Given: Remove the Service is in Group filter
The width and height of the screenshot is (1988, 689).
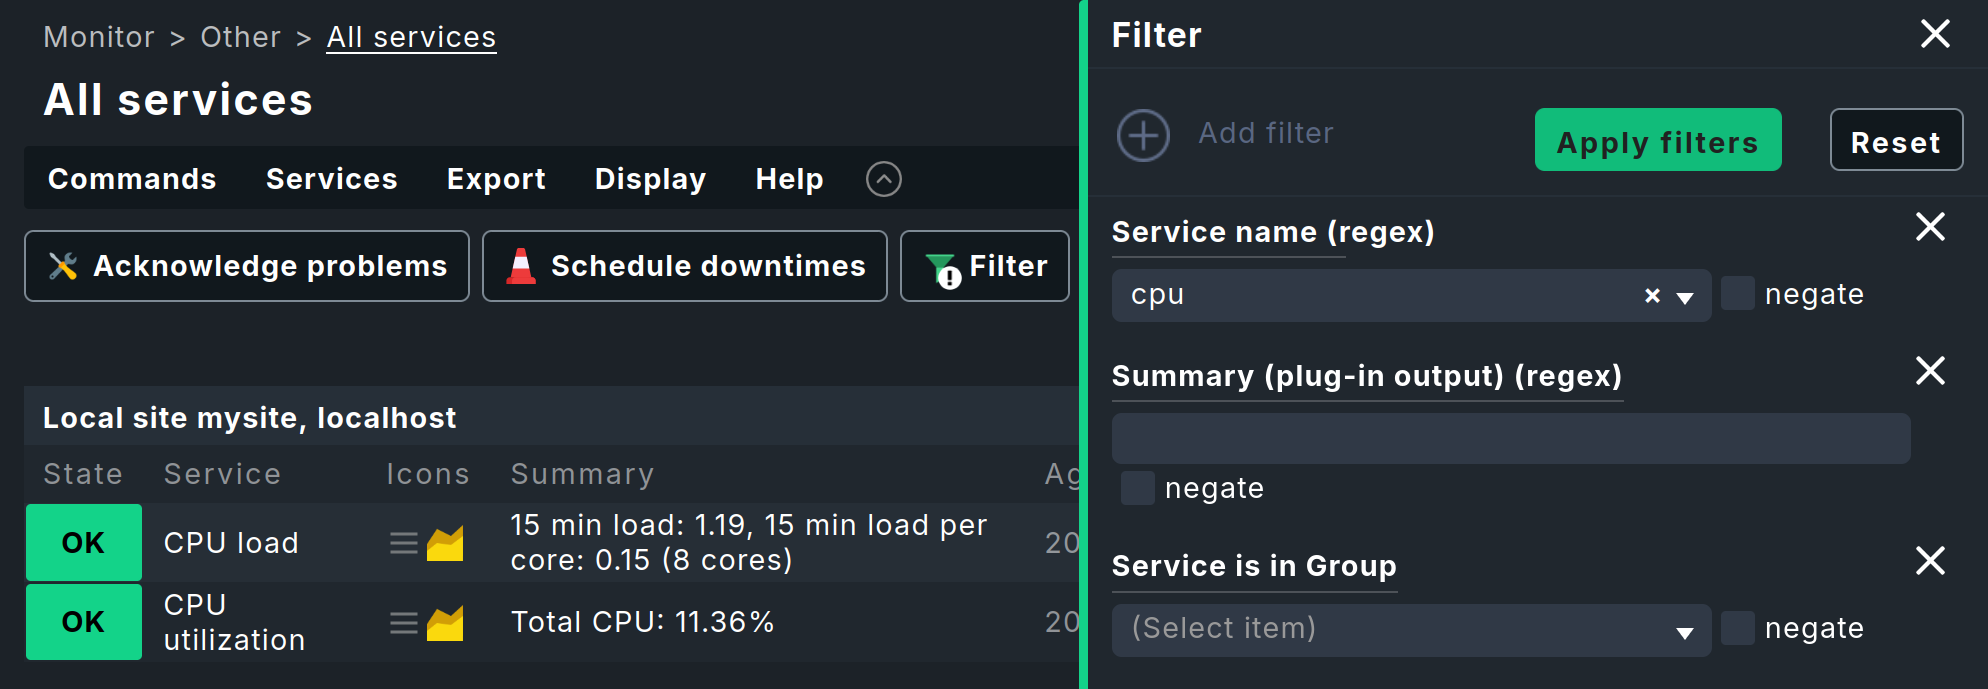Looking at the screenshot, I should [x=1930, y=561].
